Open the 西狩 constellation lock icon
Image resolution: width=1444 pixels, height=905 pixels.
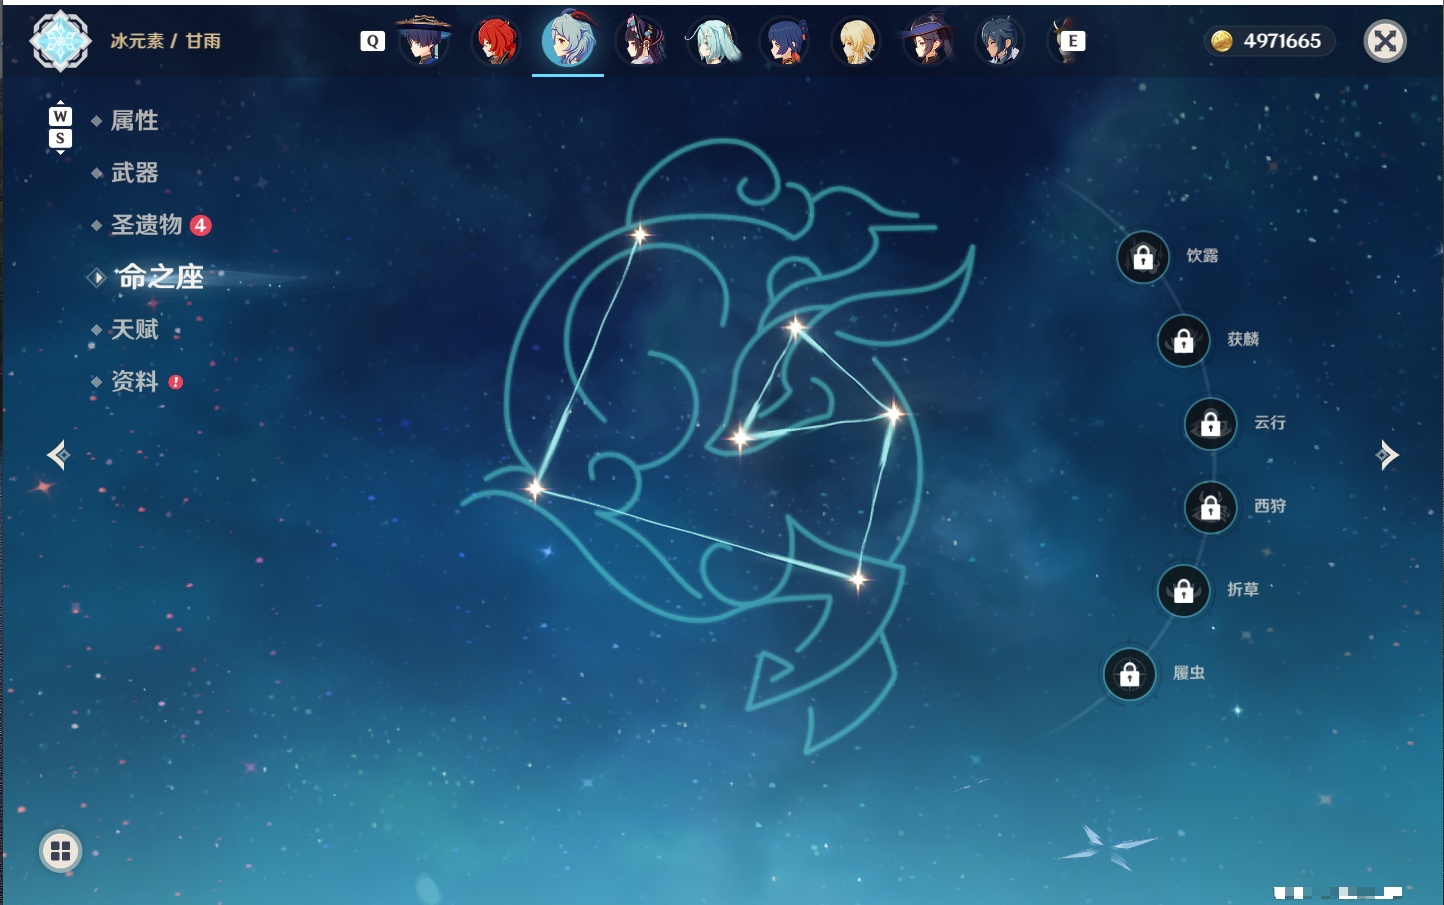tap(1210, 508)
